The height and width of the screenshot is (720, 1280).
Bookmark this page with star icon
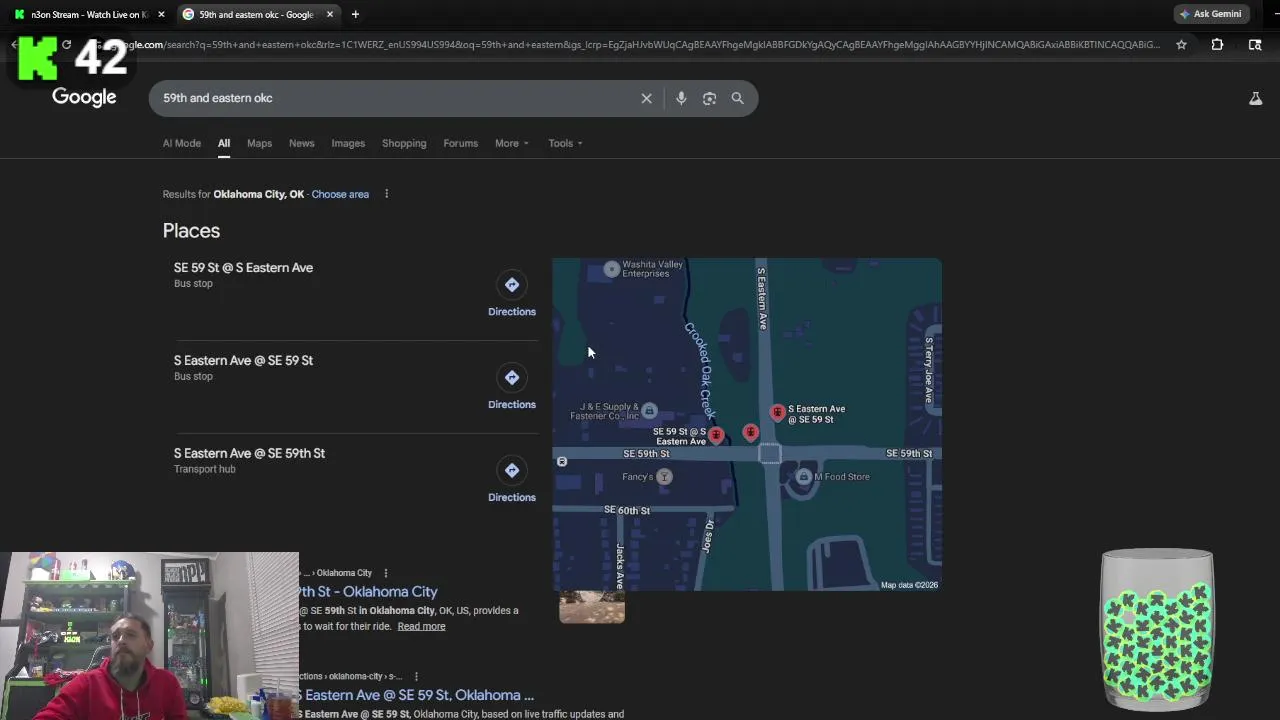pyautogui.click(x=1181, y=44)
